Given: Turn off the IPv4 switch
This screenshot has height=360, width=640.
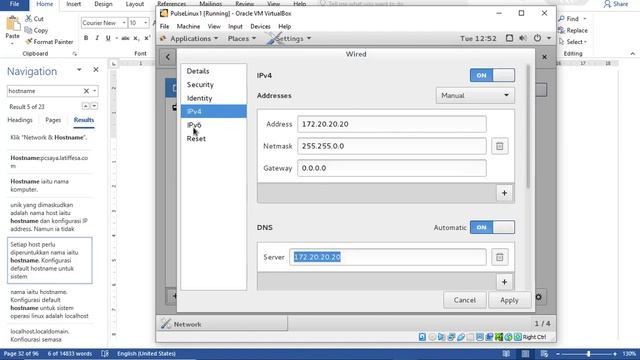Looking at the screenshot, I should coord(492,75).
